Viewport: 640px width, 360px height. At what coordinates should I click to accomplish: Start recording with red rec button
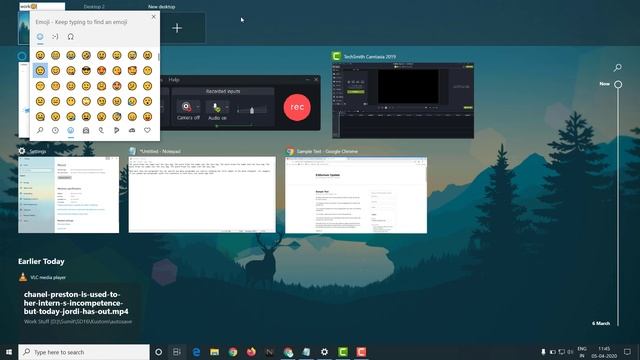(x=297, y=107)
